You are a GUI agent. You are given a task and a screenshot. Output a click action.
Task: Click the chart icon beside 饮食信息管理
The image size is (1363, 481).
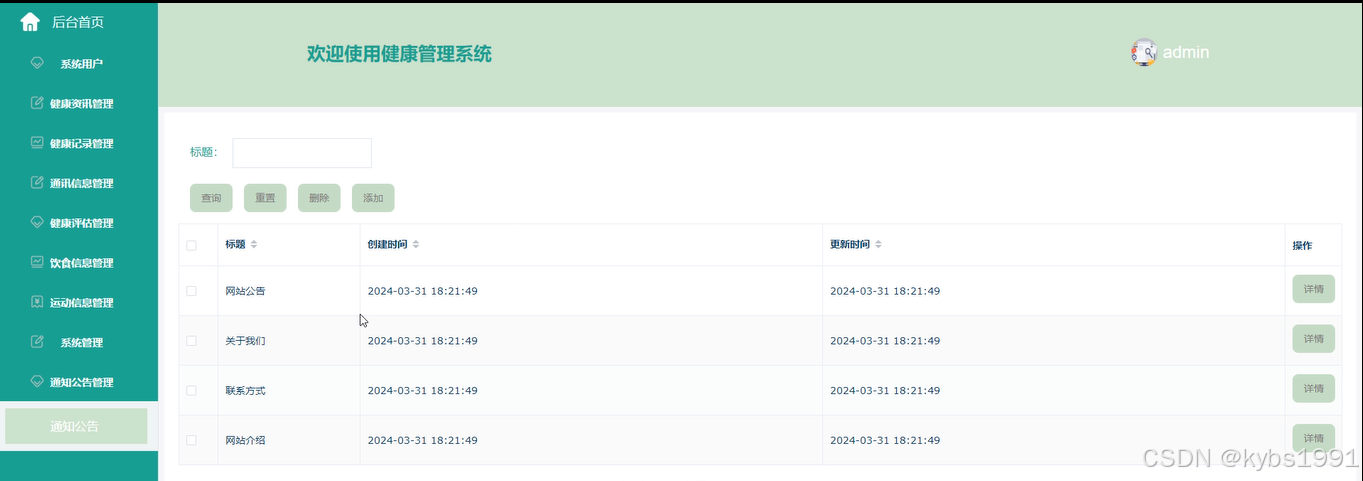38,262
